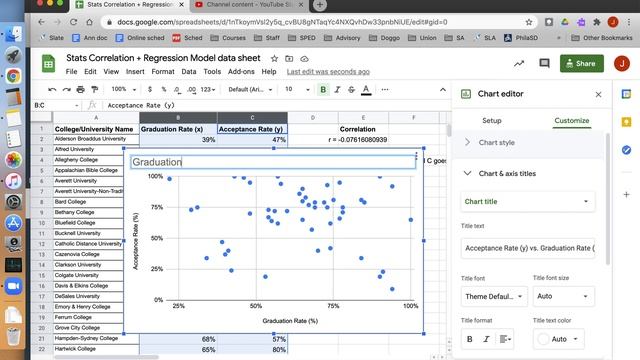Open Google Keep side panel icon
640x360 pixels.
click(x=626, y=122)
